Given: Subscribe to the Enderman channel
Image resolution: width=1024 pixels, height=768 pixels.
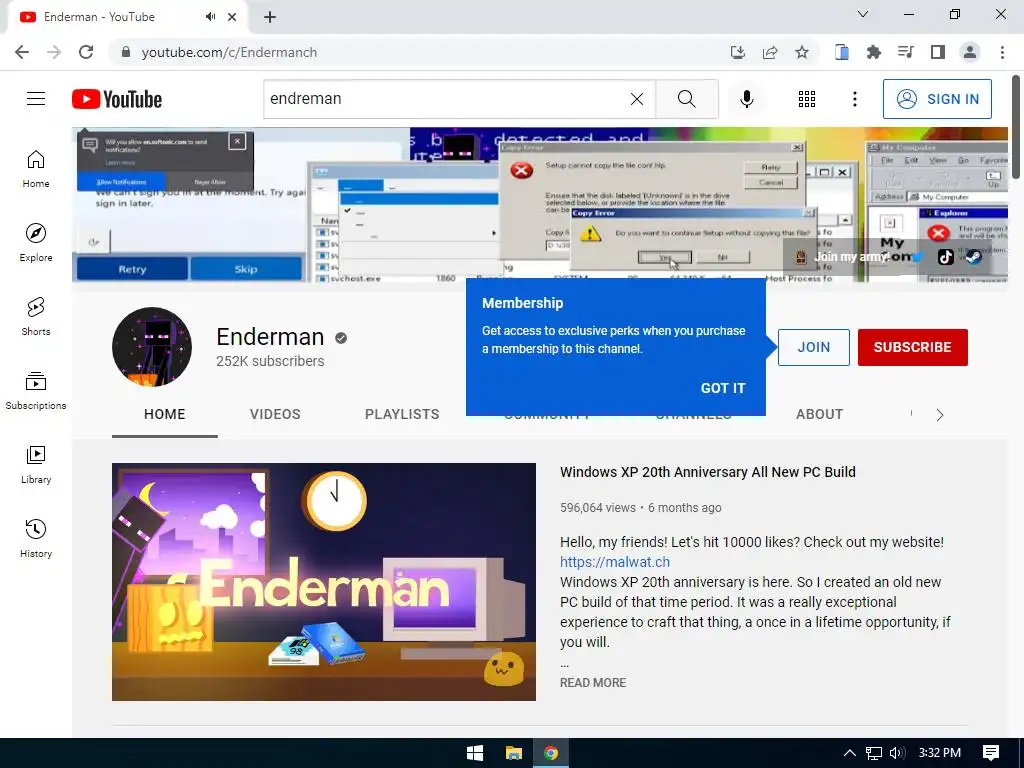Looking at the screenshot, I should pos(912,347).
